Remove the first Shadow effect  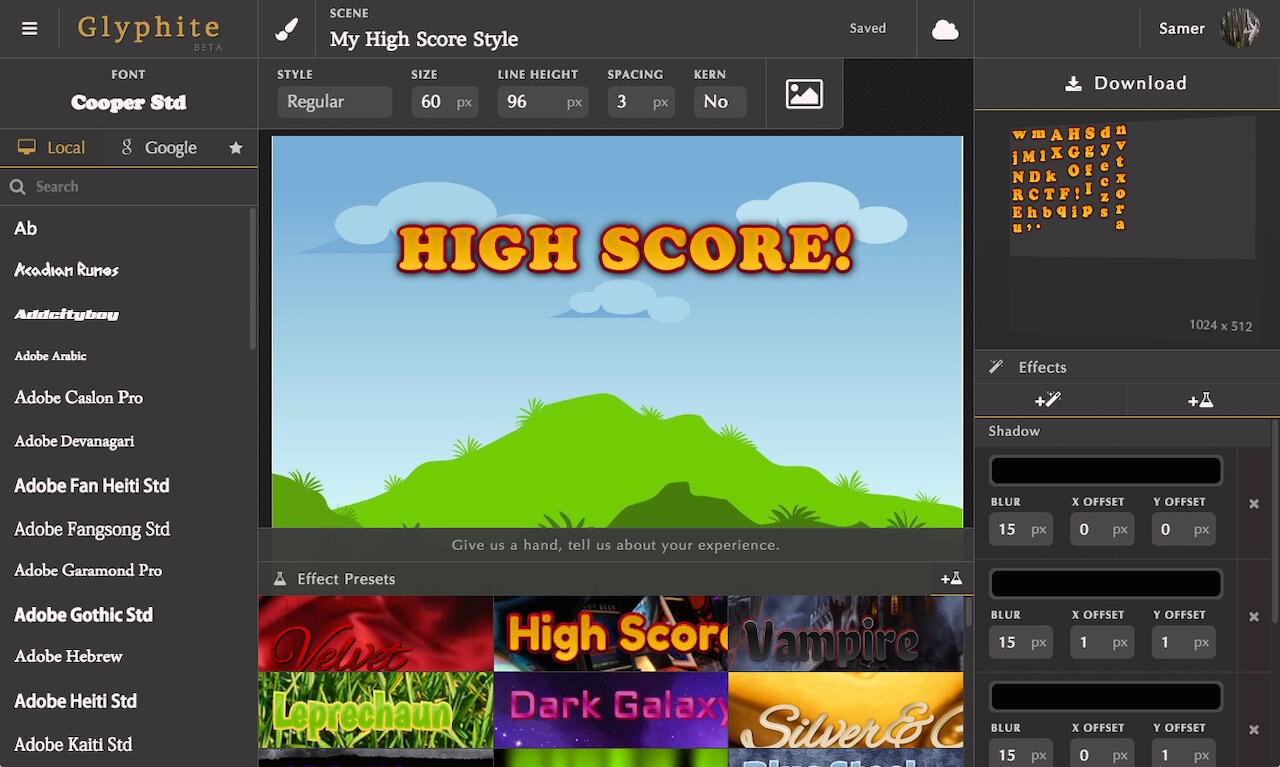[1254, 503]
